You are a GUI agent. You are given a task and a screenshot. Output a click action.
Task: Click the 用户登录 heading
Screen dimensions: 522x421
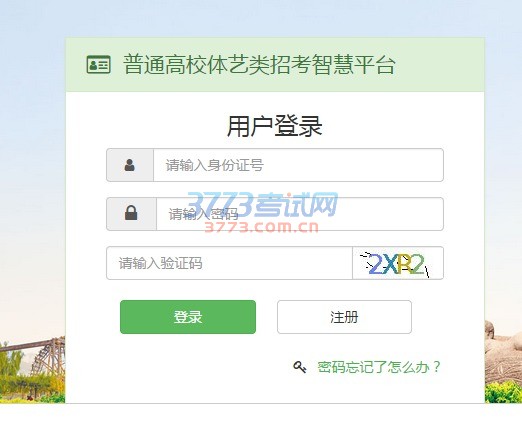tap(275, 126)
